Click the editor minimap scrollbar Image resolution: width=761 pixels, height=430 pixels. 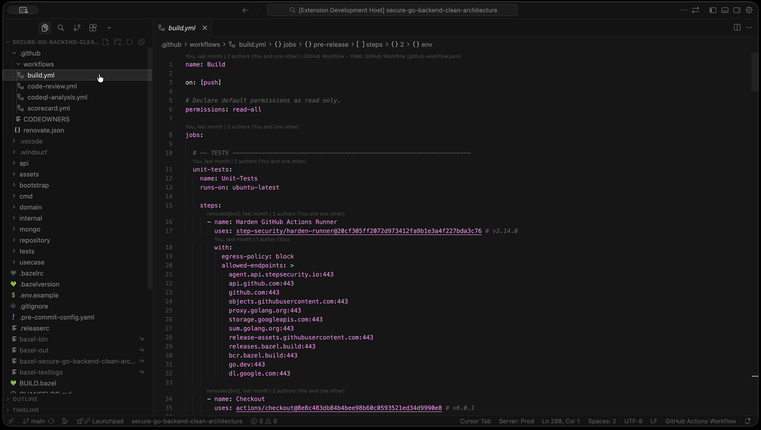pyautogui.click(x=755, y=72)
